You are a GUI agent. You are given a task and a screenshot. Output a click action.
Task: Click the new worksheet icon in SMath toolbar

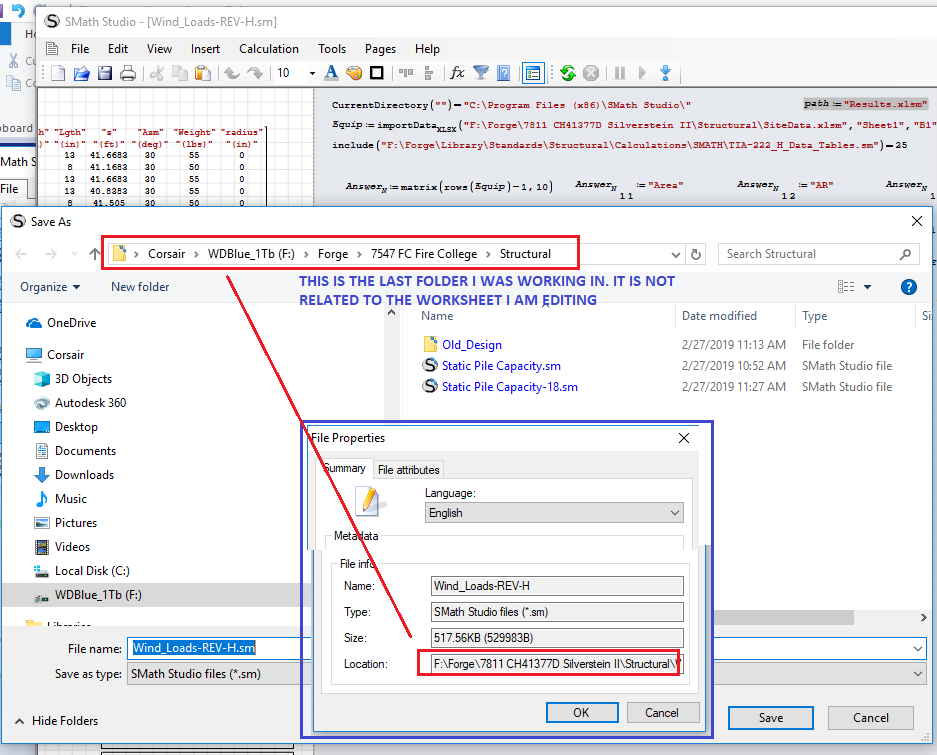[59, 73]
